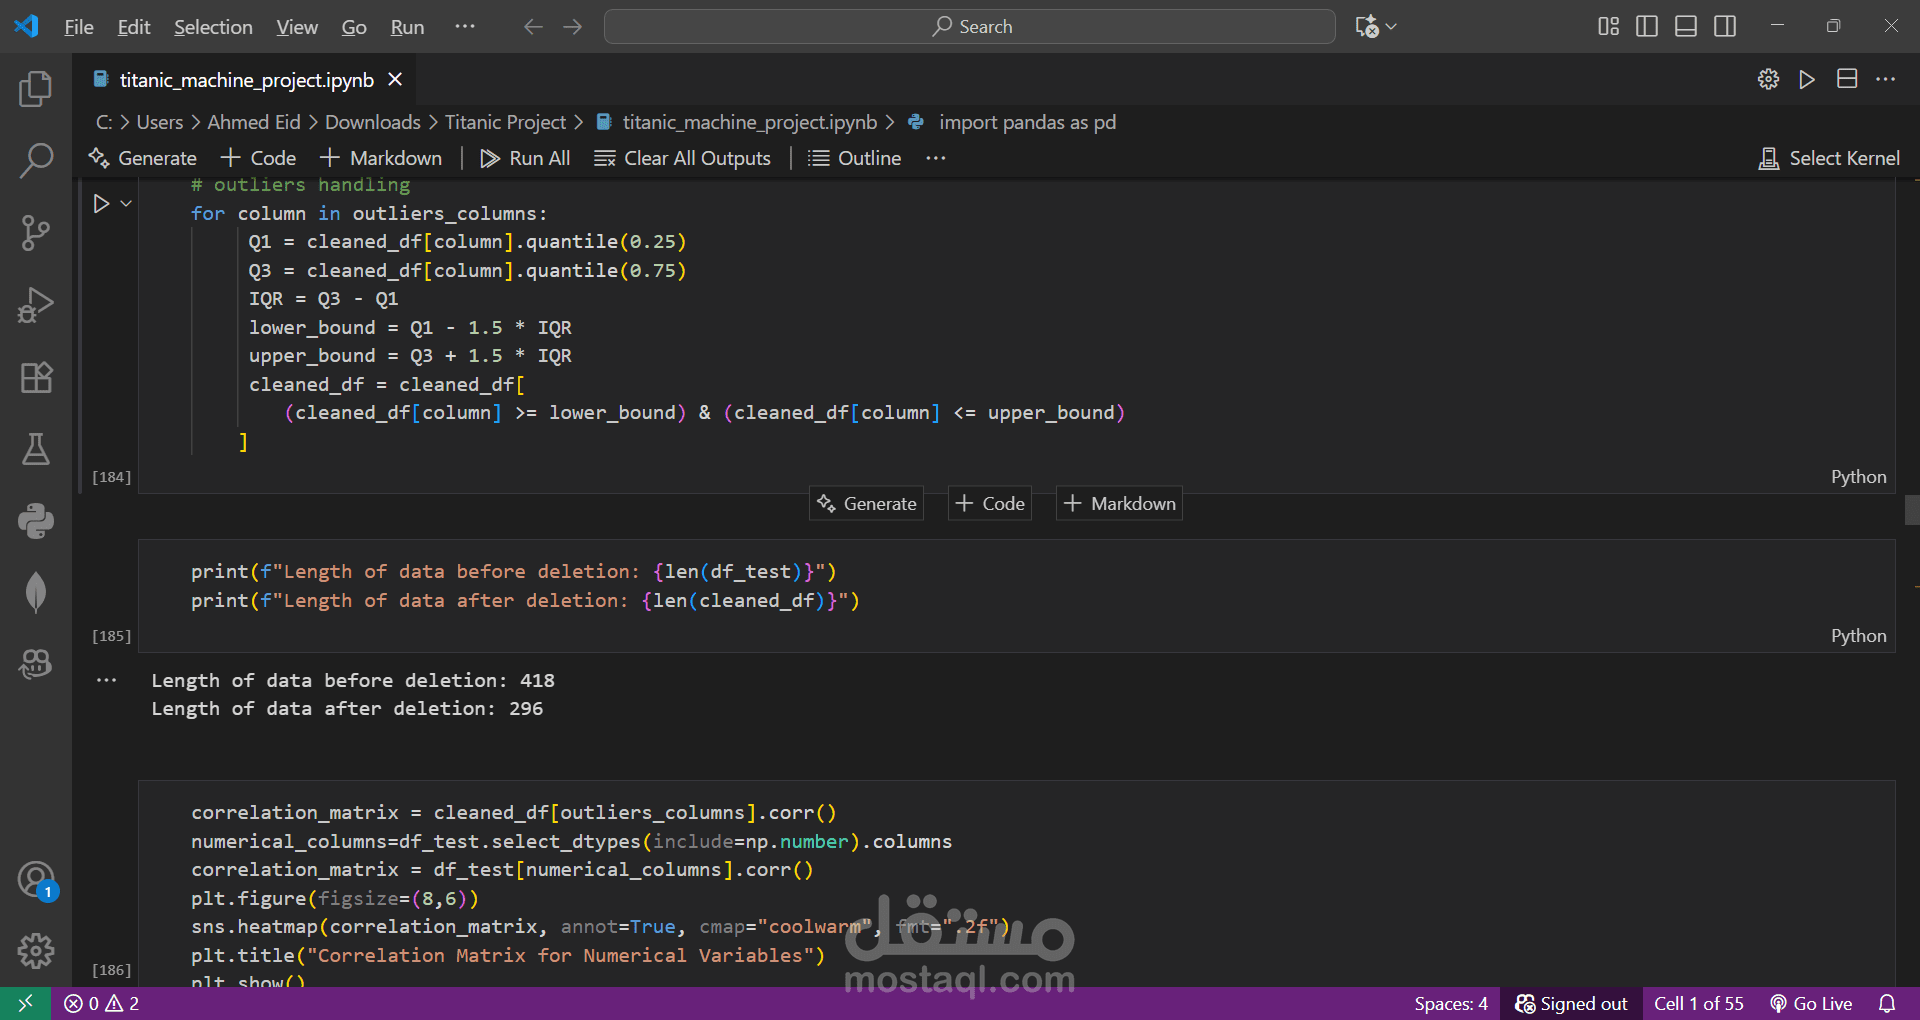Open the Run and Debug view
The width and height of the screenshot is (1920, 1020).
click(x=36, y=305)
